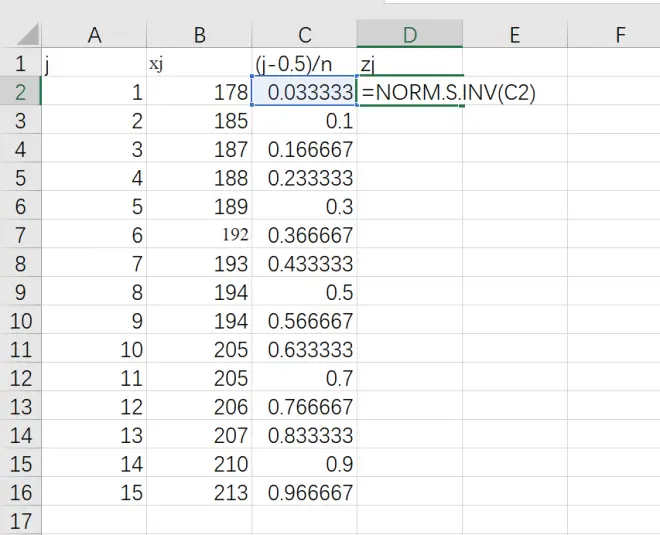Viewport: 660px width, 535px height.
Task: Select cell containing 178
Action: tap(200, 91)
